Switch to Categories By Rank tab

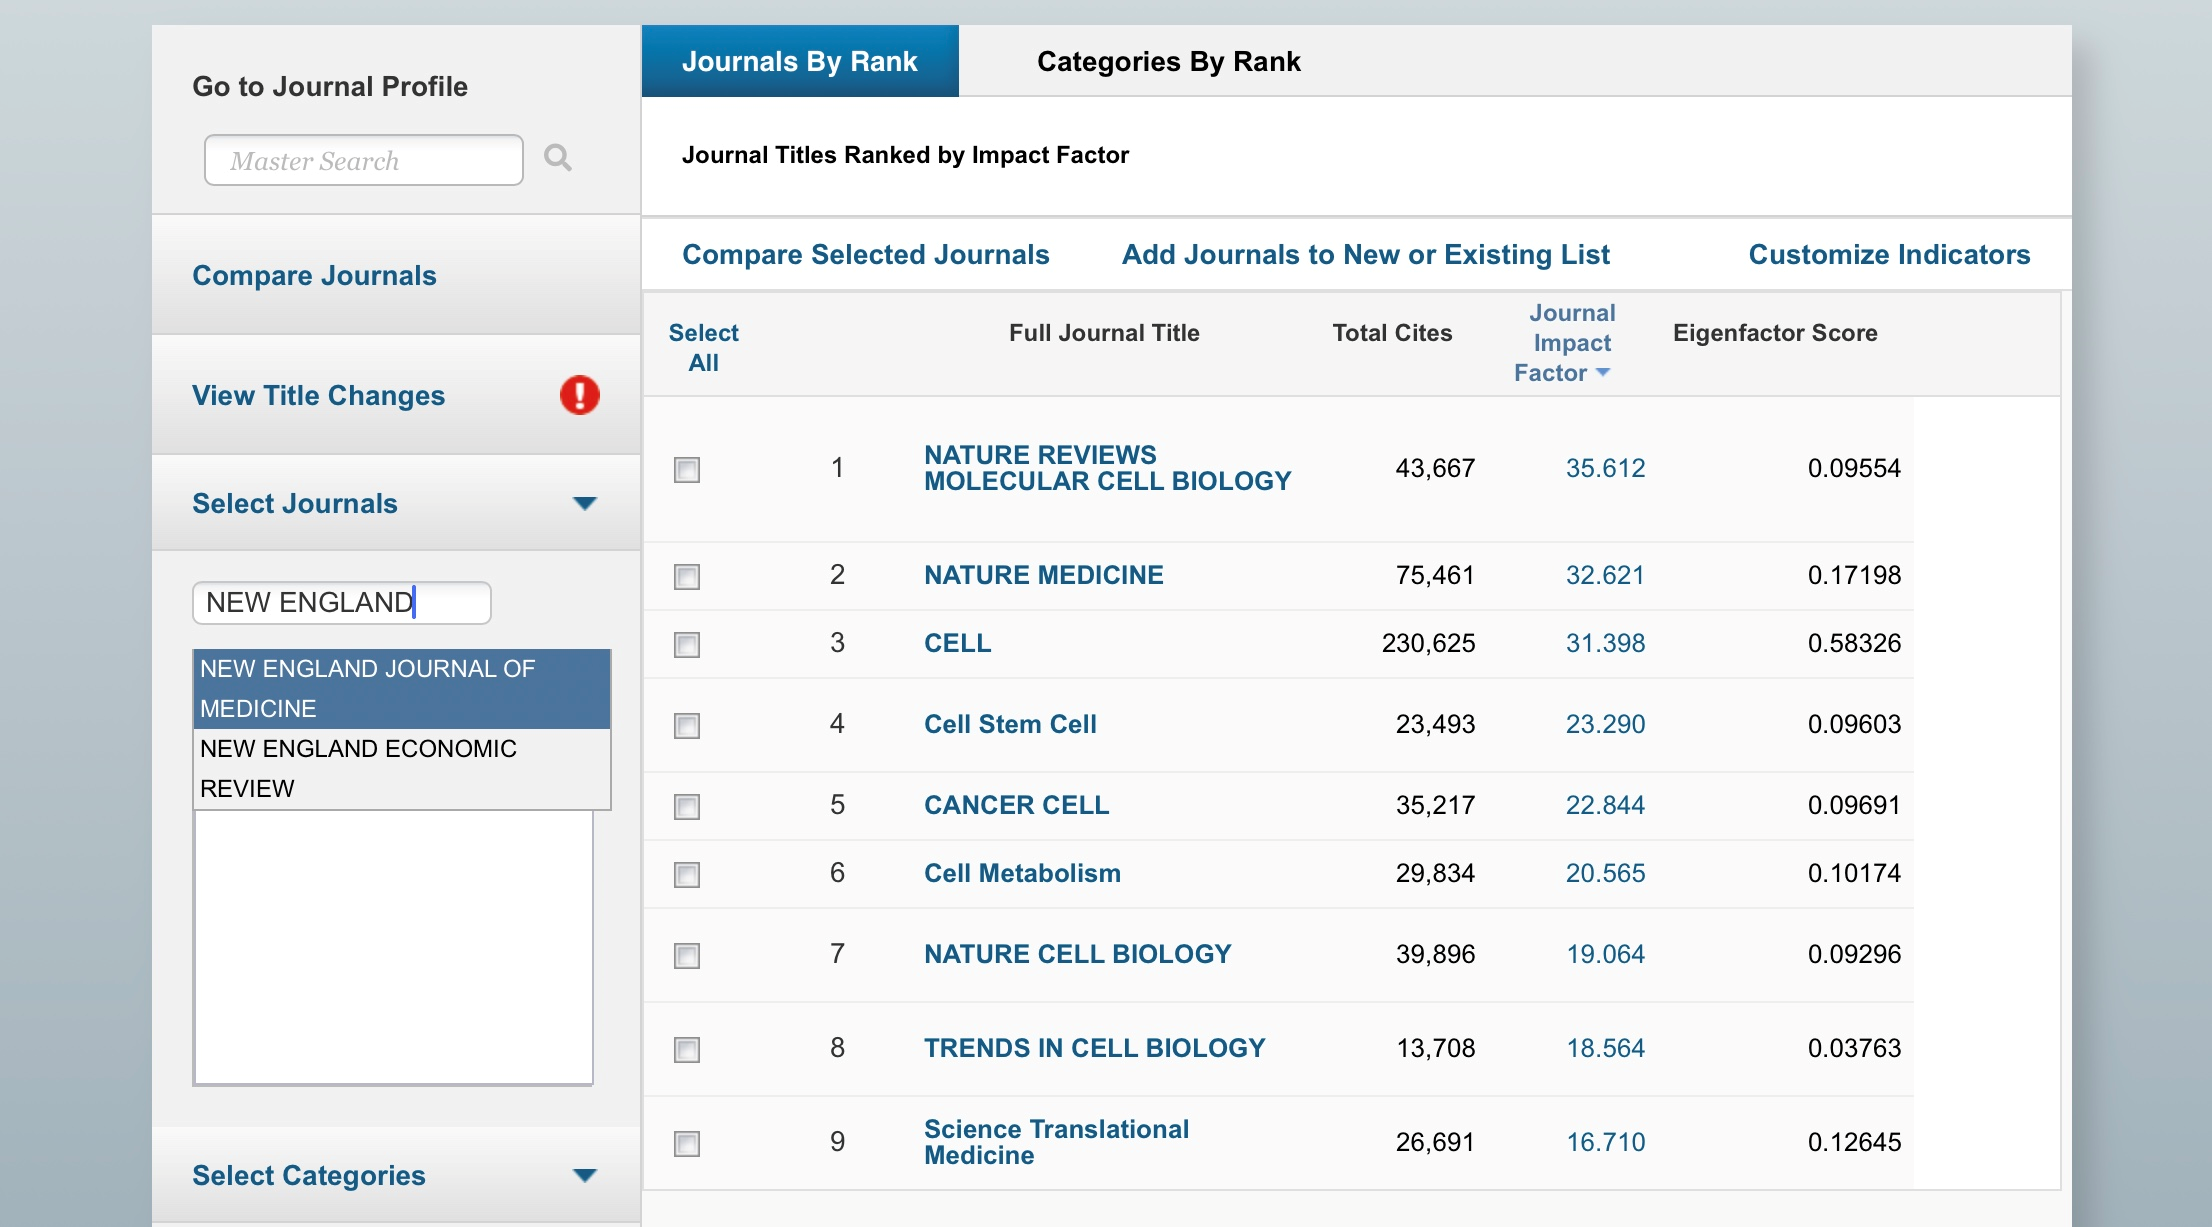1168,62
